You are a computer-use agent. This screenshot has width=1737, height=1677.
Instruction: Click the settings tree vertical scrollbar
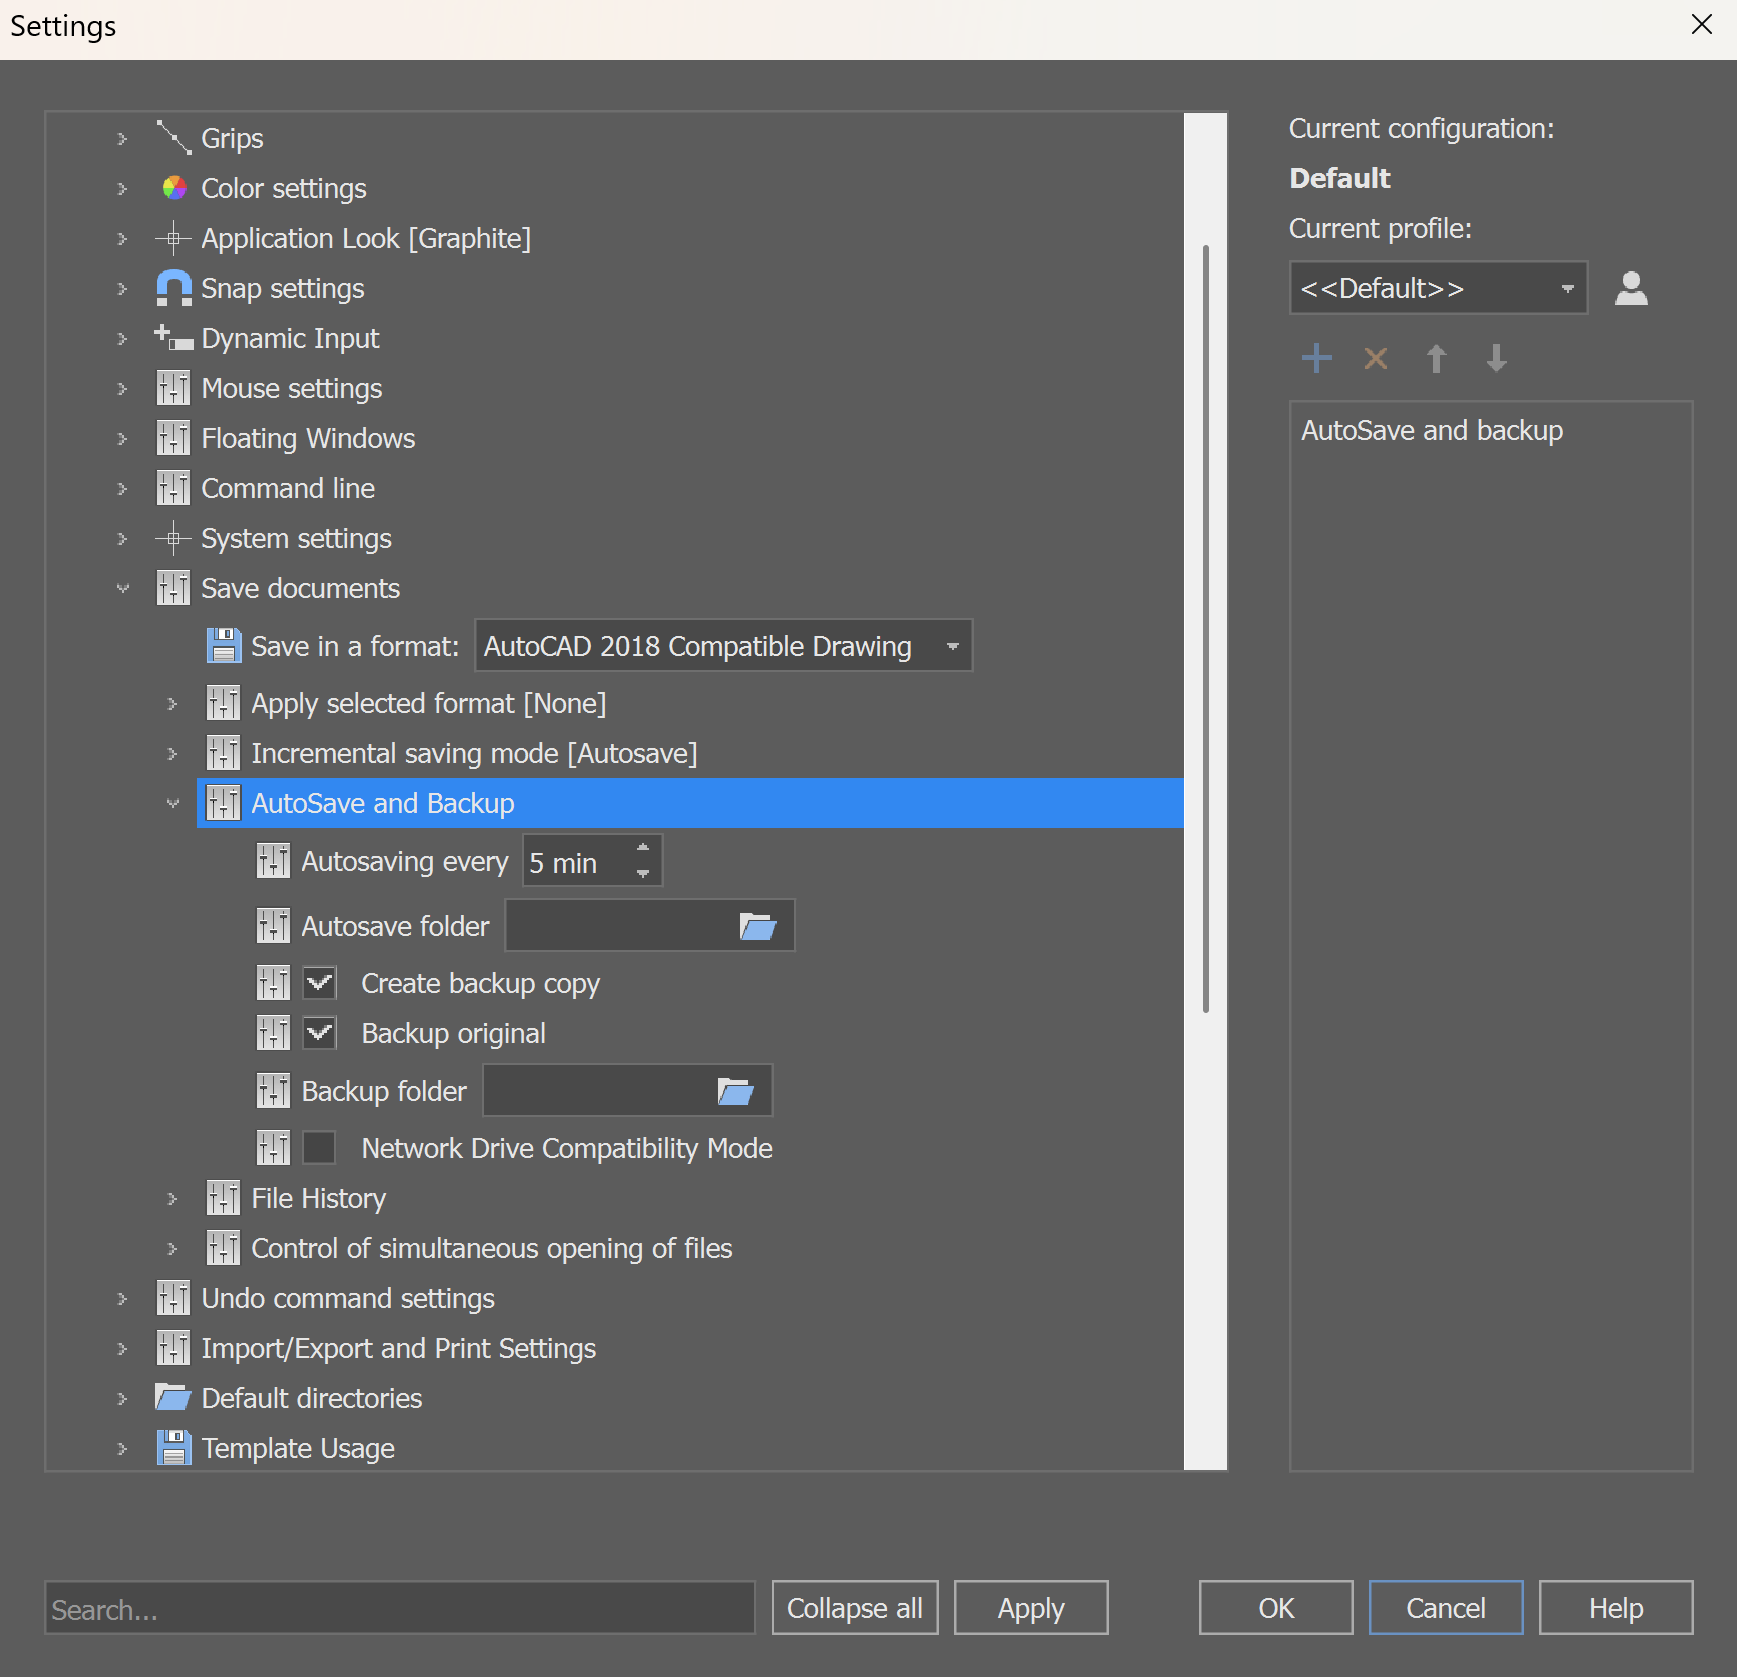(x=1206, y=628)
